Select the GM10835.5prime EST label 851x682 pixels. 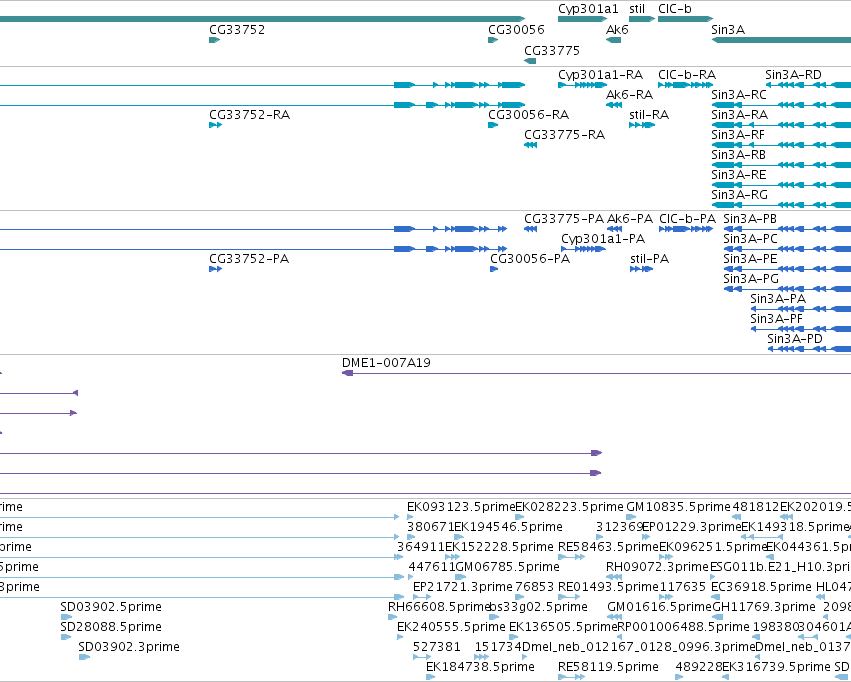point(678,507)
